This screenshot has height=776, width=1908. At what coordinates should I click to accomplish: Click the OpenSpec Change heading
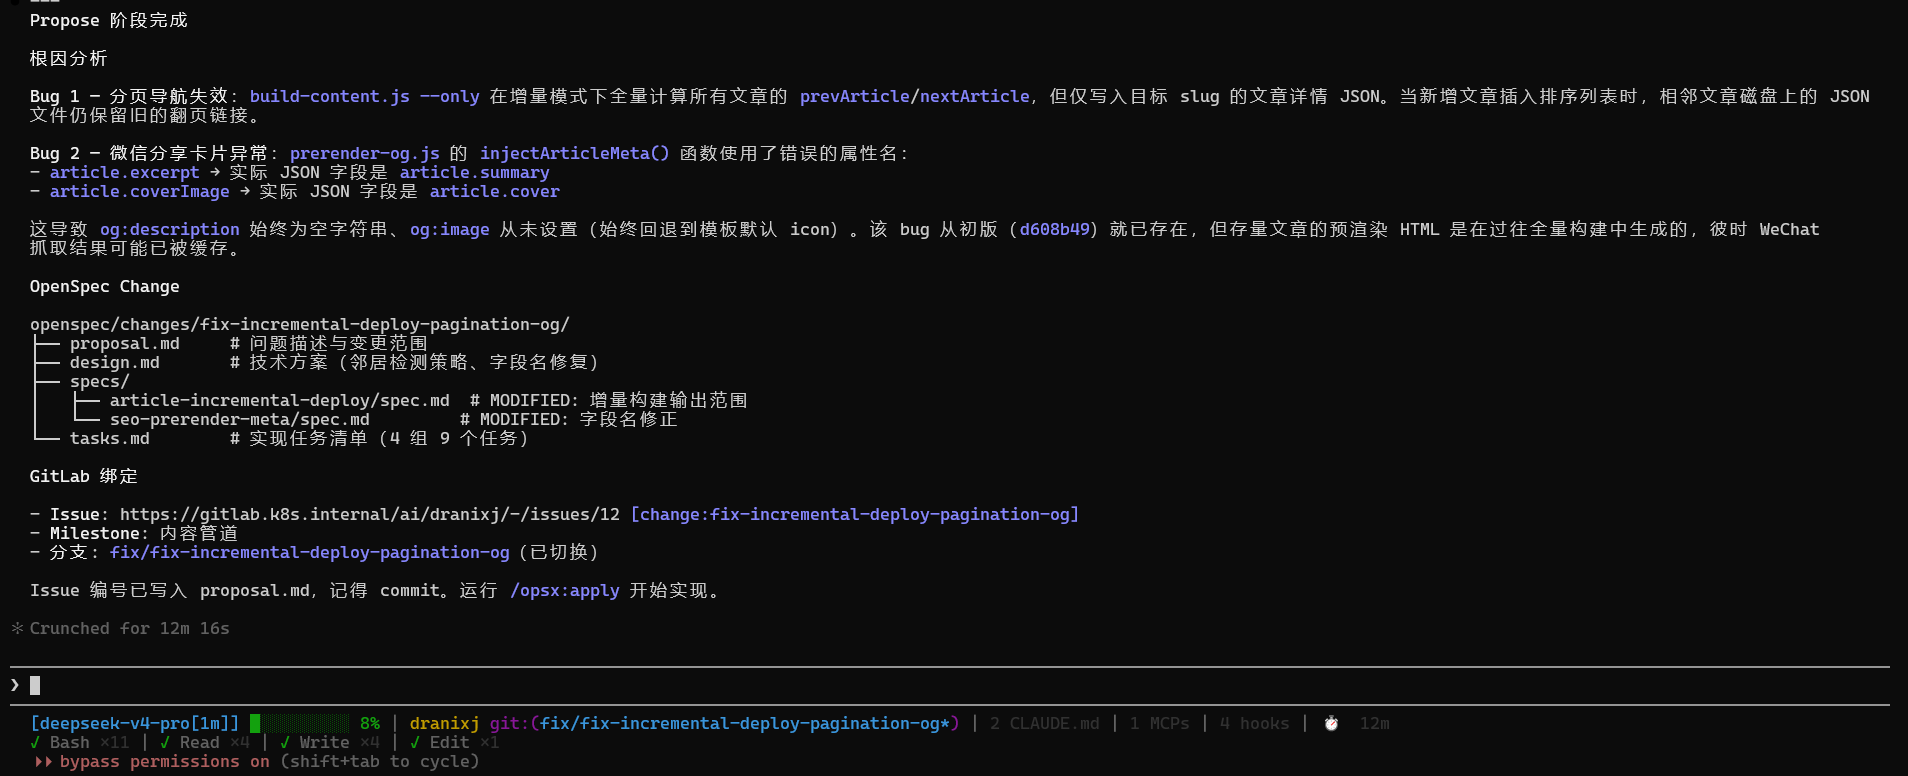tap(105, 286)
